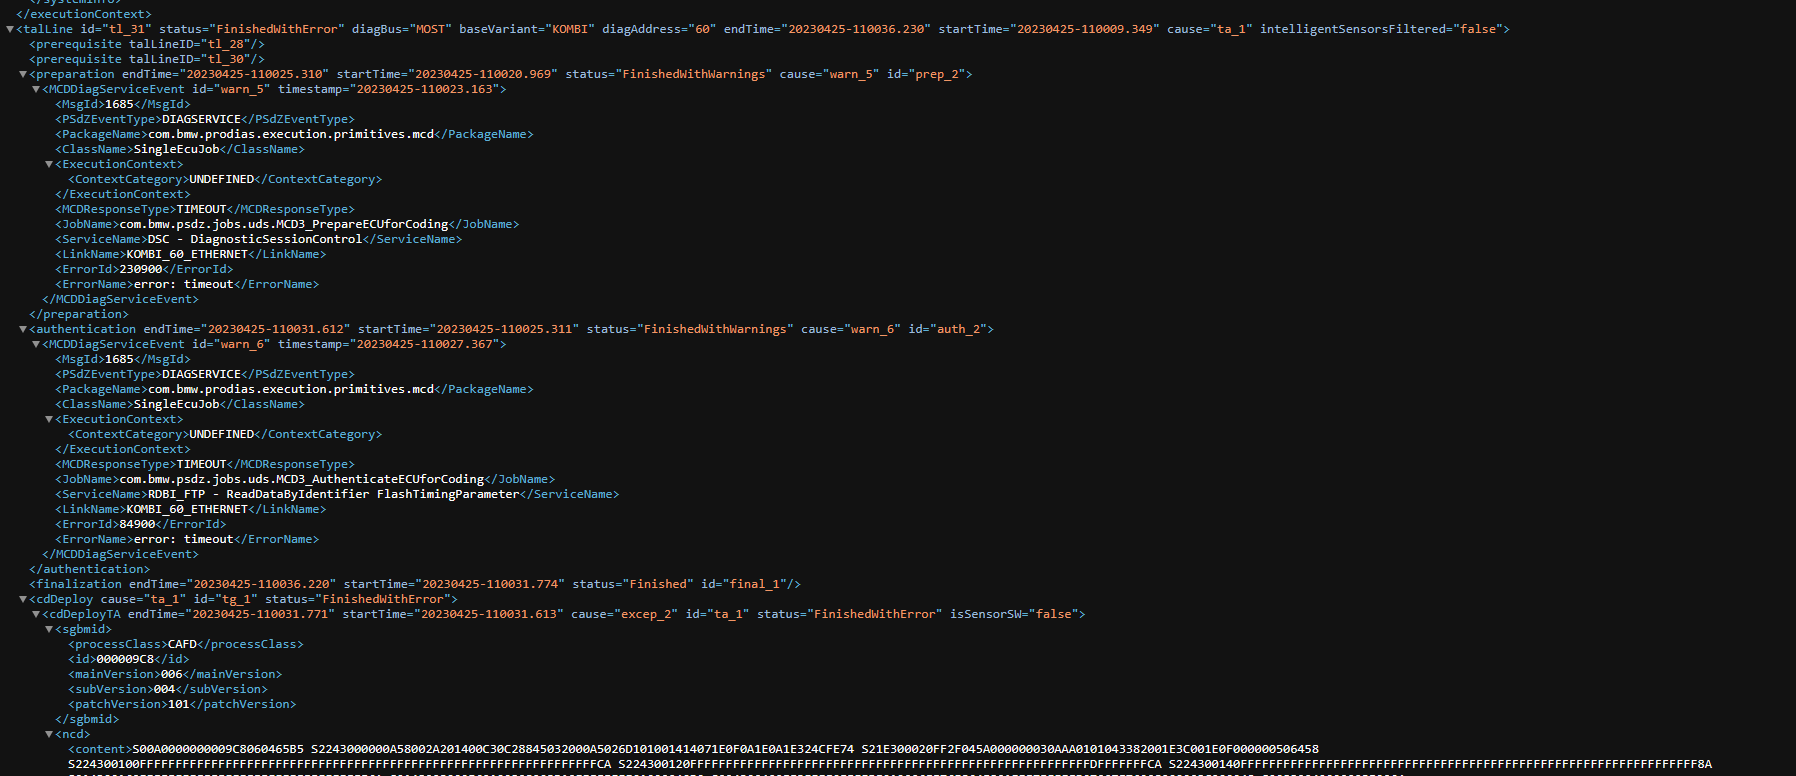The height and width of the screenshot is (776, 1796).
Task: Click isSensorSW false attribute
Action: pos(1014,614)
